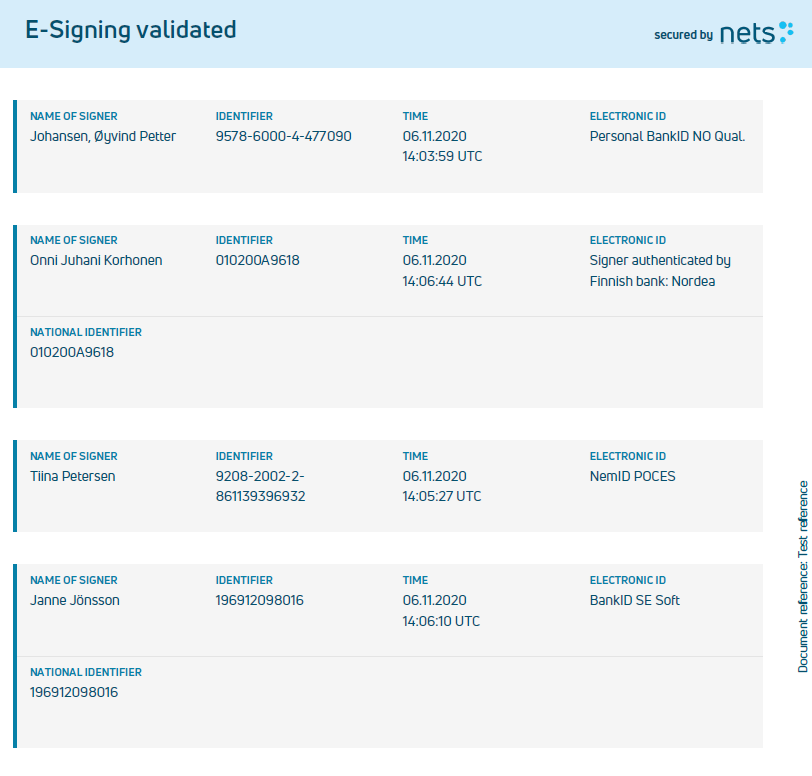Click time 14:06:44 UTC

click(442, 281)
